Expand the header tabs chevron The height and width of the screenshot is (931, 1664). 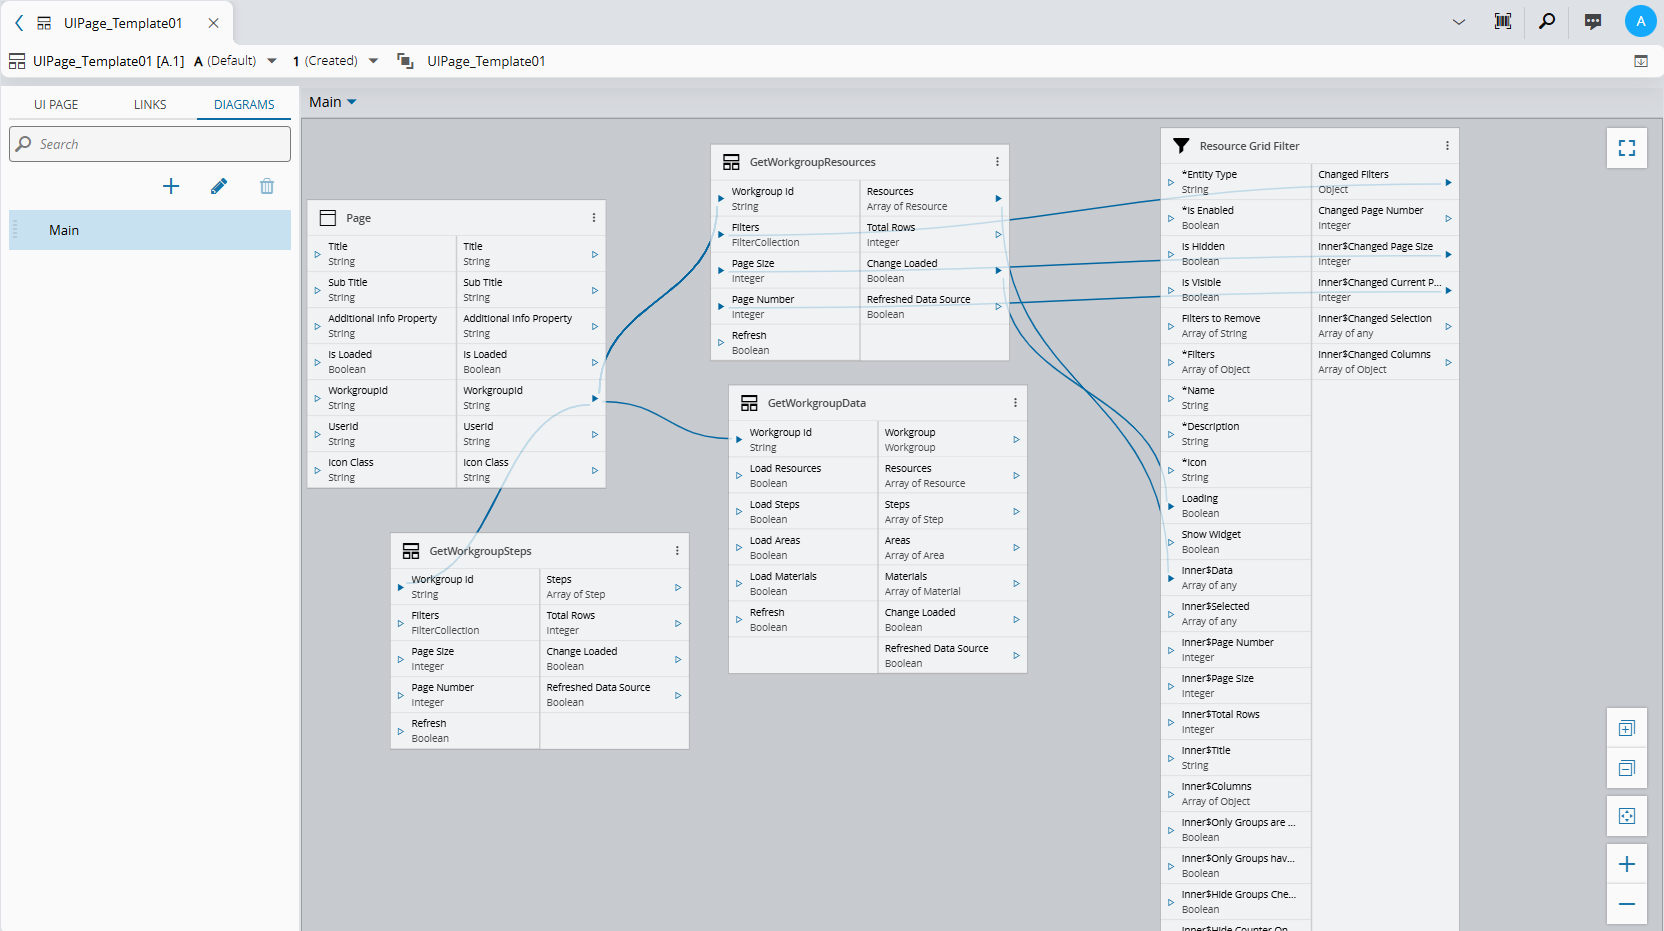1459,22
